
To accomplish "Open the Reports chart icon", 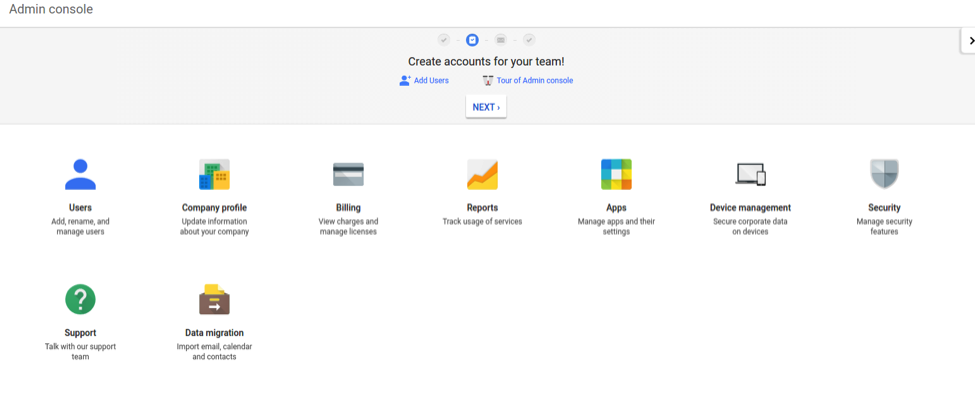I will coord(483,174).
